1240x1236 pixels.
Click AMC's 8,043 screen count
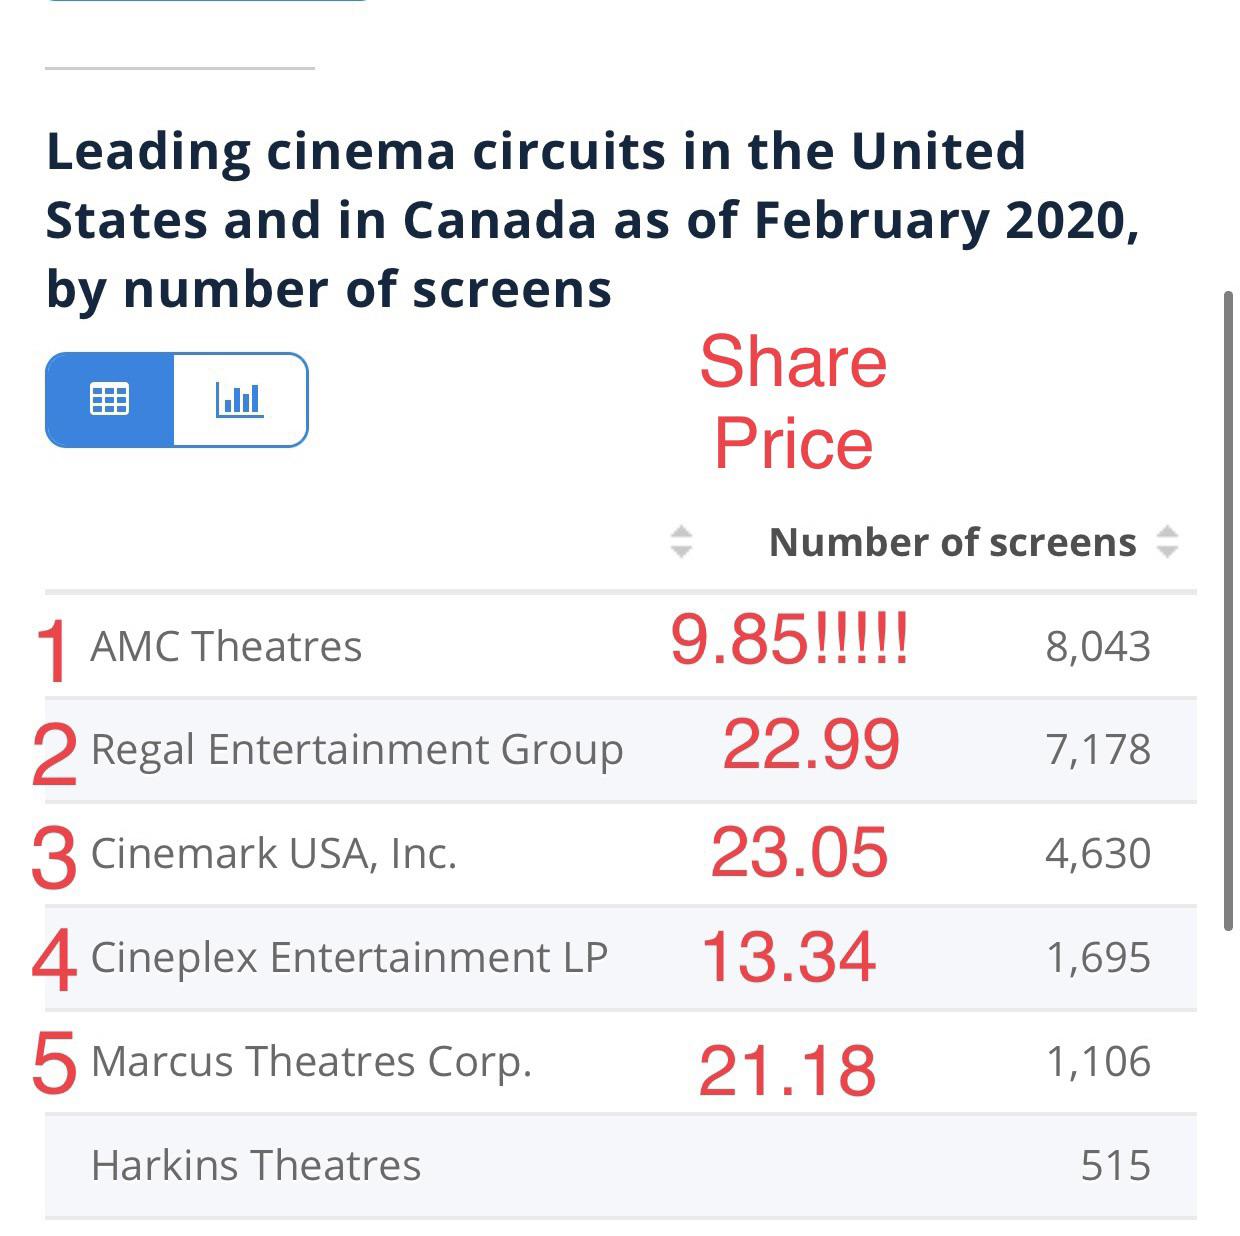click(1097, 647)
